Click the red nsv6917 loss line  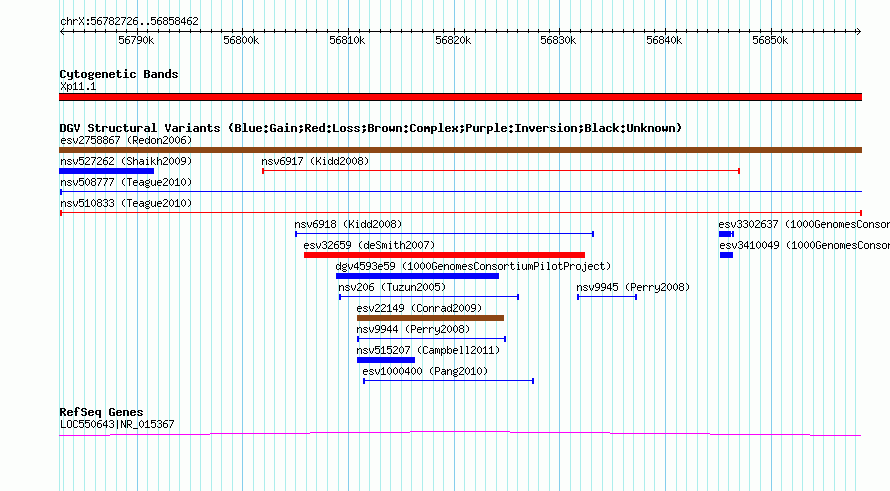tap(501, 171)
